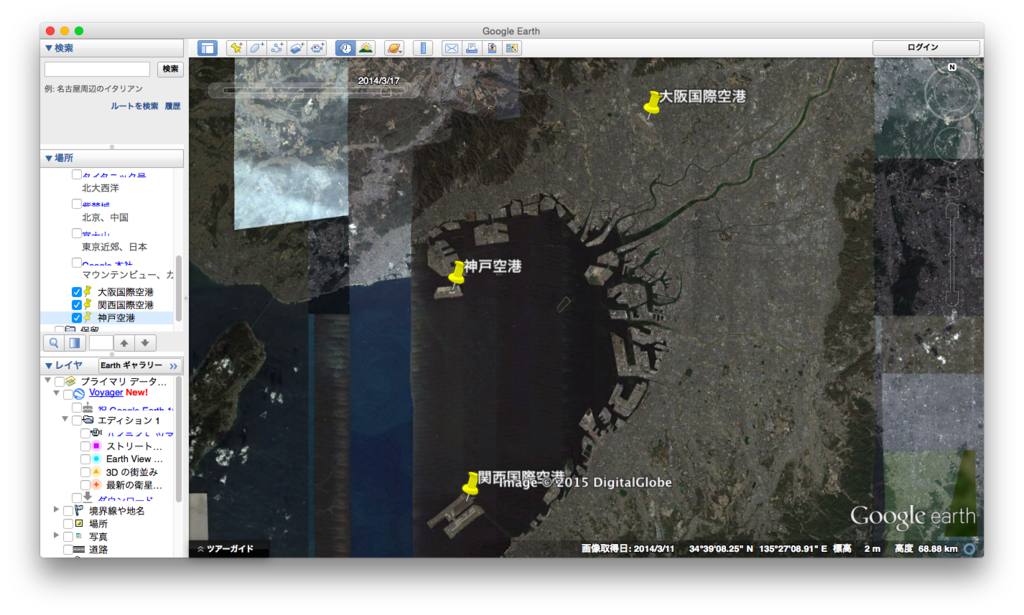1024x615 pixels.
Task: Add a path using toolbar icon
Action: [x=276, y=48]
